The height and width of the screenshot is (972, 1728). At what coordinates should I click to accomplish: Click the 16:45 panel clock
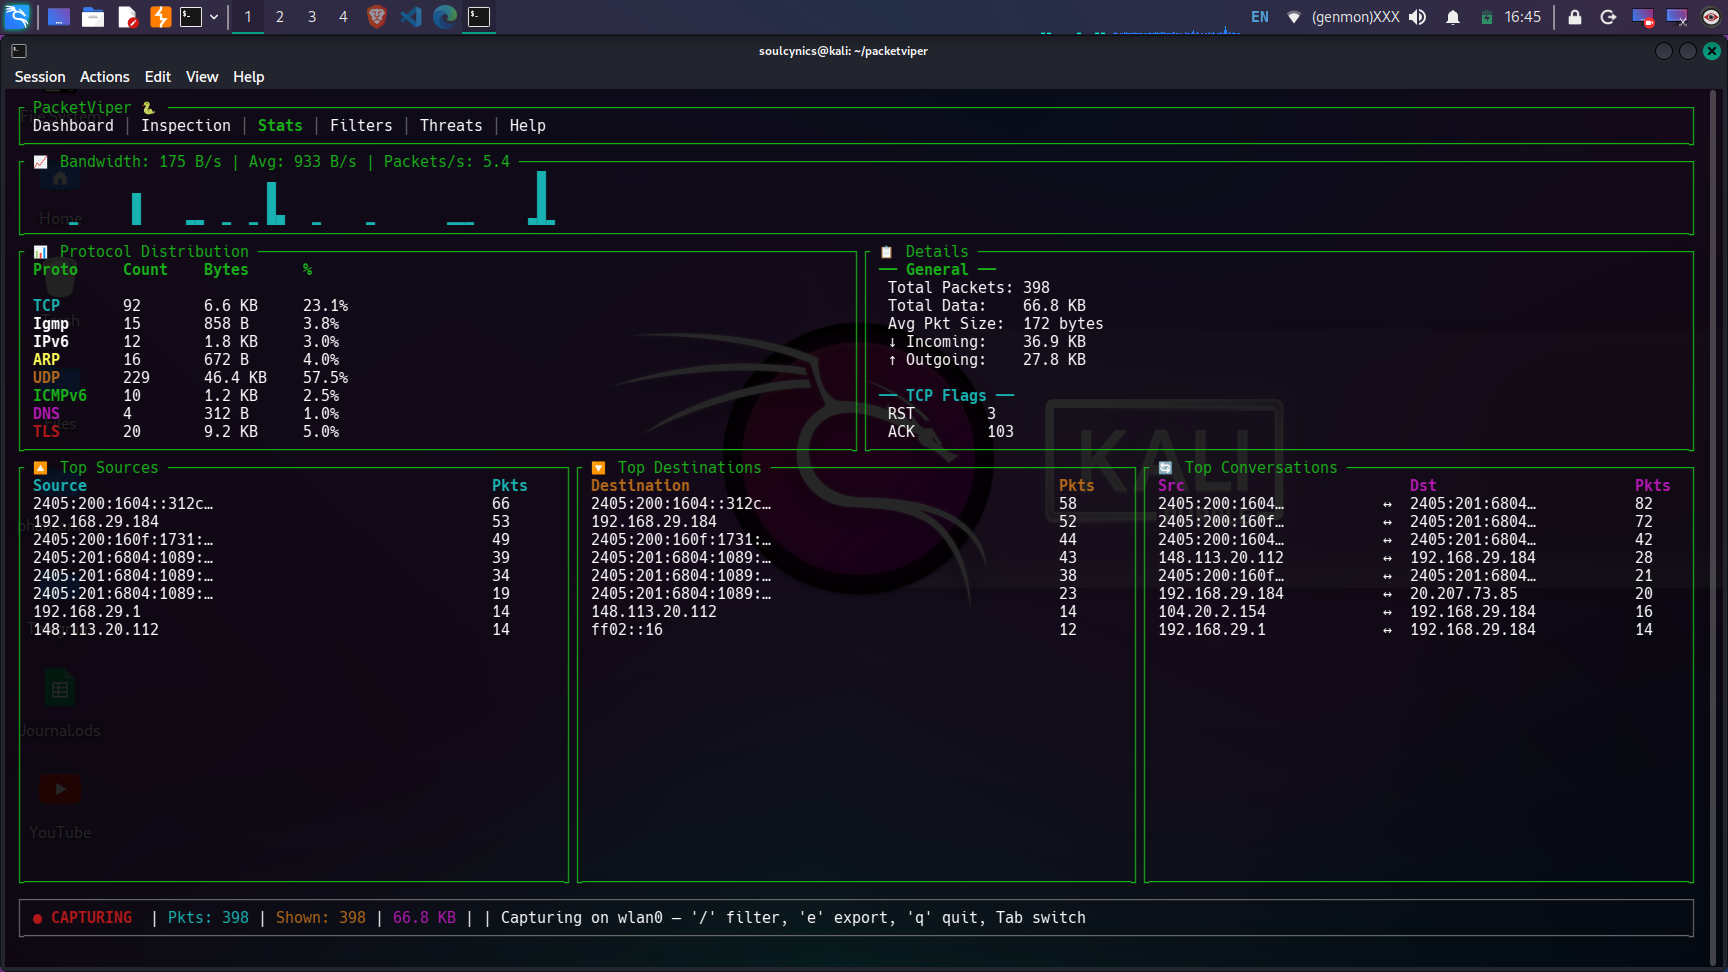pos(1523,17)
